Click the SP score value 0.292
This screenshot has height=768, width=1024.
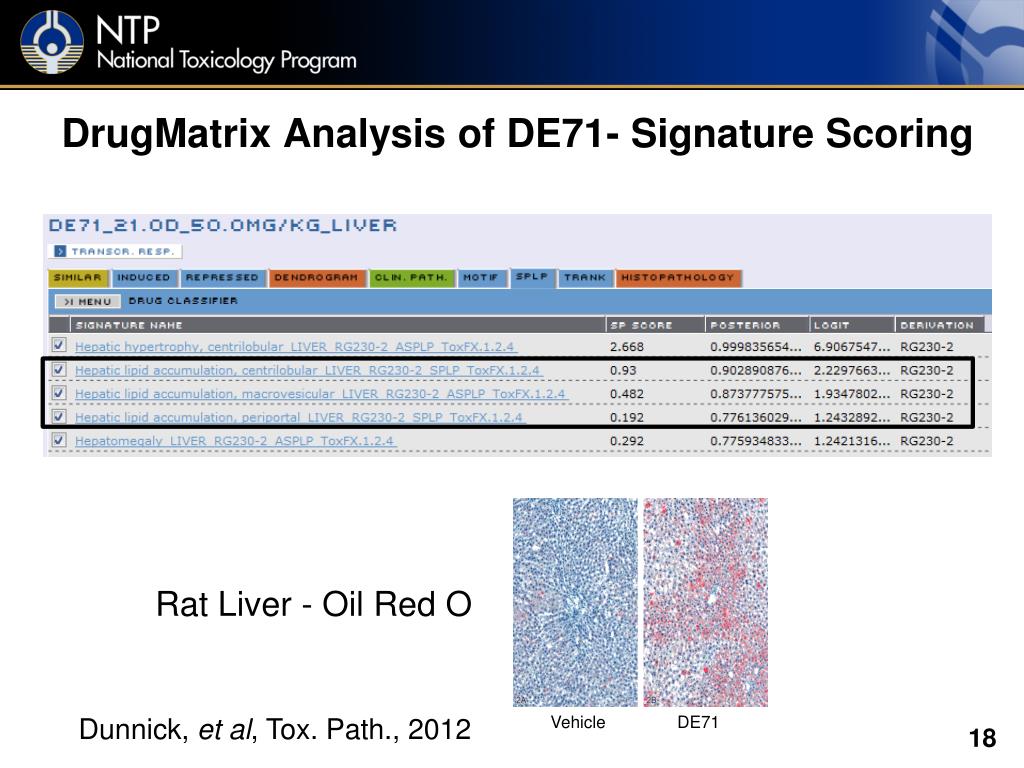coord(627,441)
